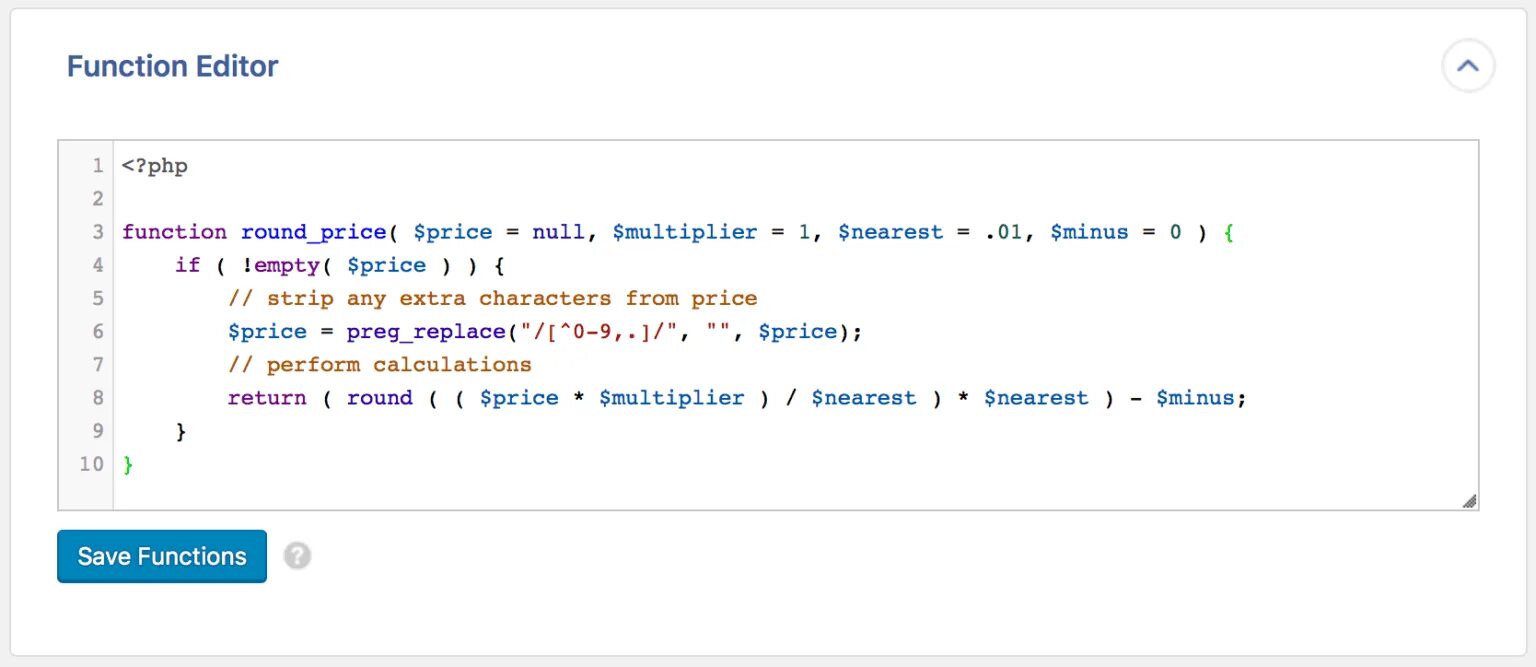
Task: Click the opening green brace on line 3
Action: [x=1229, y=232]
